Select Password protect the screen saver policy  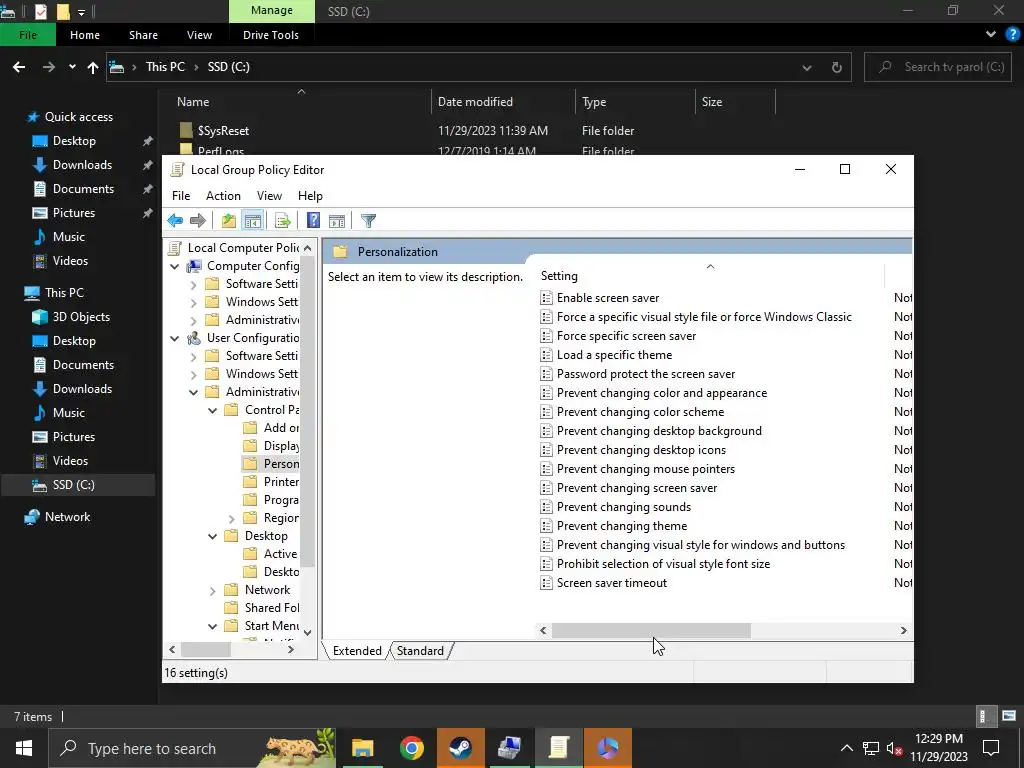coord(646,374)
